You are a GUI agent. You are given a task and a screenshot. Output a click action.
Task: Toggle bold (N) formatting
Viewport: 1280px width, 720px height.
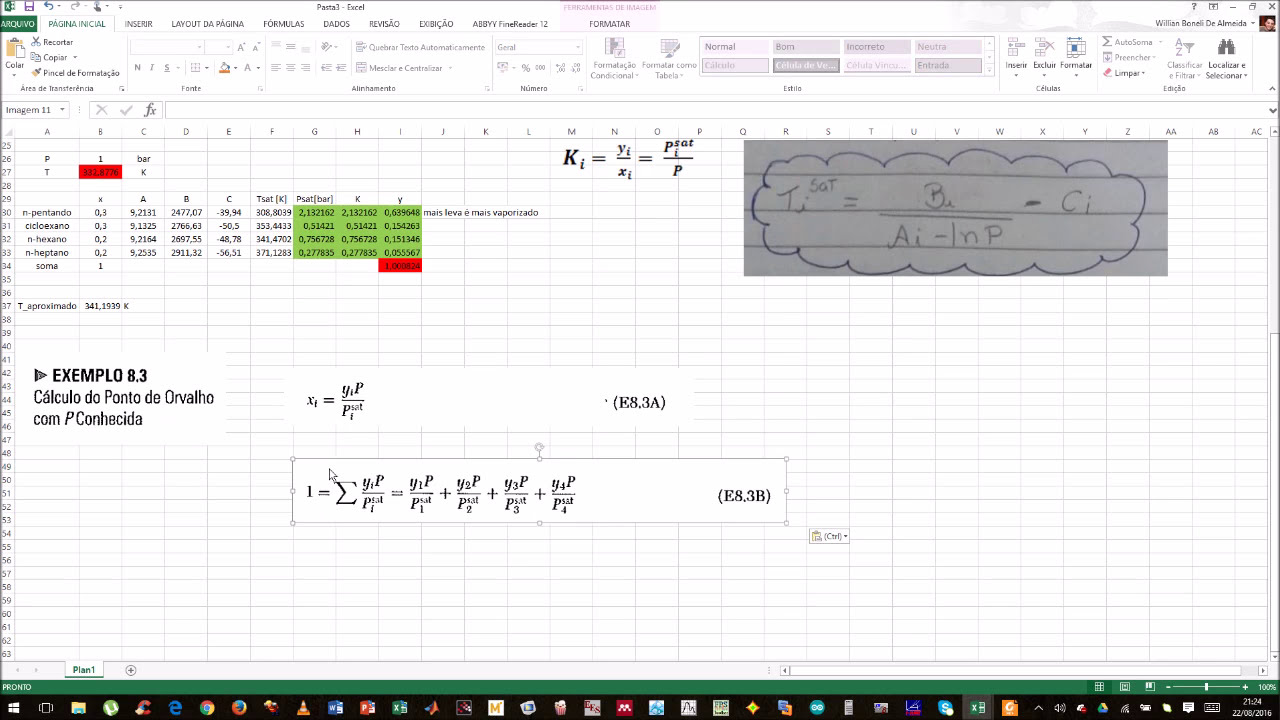pos(138,68)
